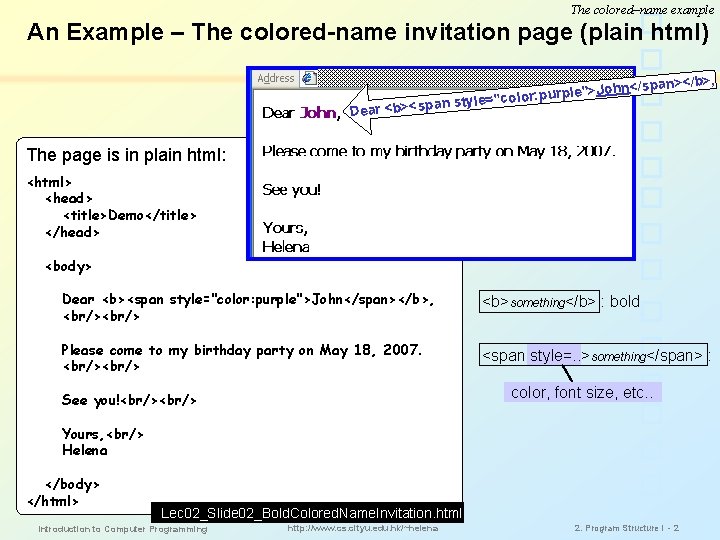
Task: Click the Internet Explorer page icon beside Address
Action: [x=309, y=78]
